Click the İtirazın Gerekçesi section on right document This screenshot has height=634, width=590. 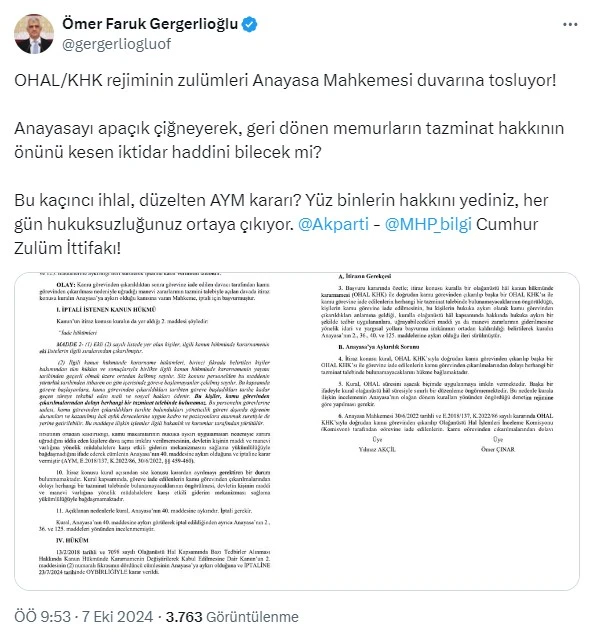(x=364, y=276)
